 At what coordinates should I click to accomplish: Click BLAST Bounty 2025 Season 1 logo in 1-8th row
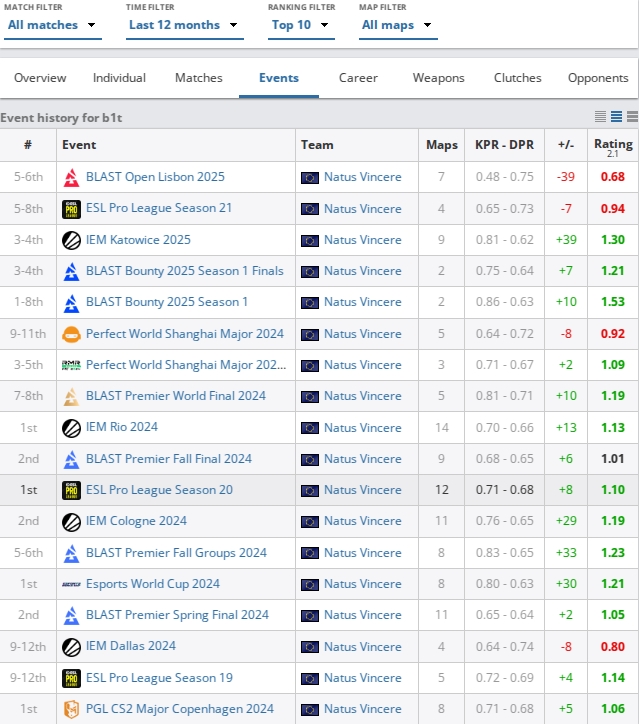[x=71, y=303]
